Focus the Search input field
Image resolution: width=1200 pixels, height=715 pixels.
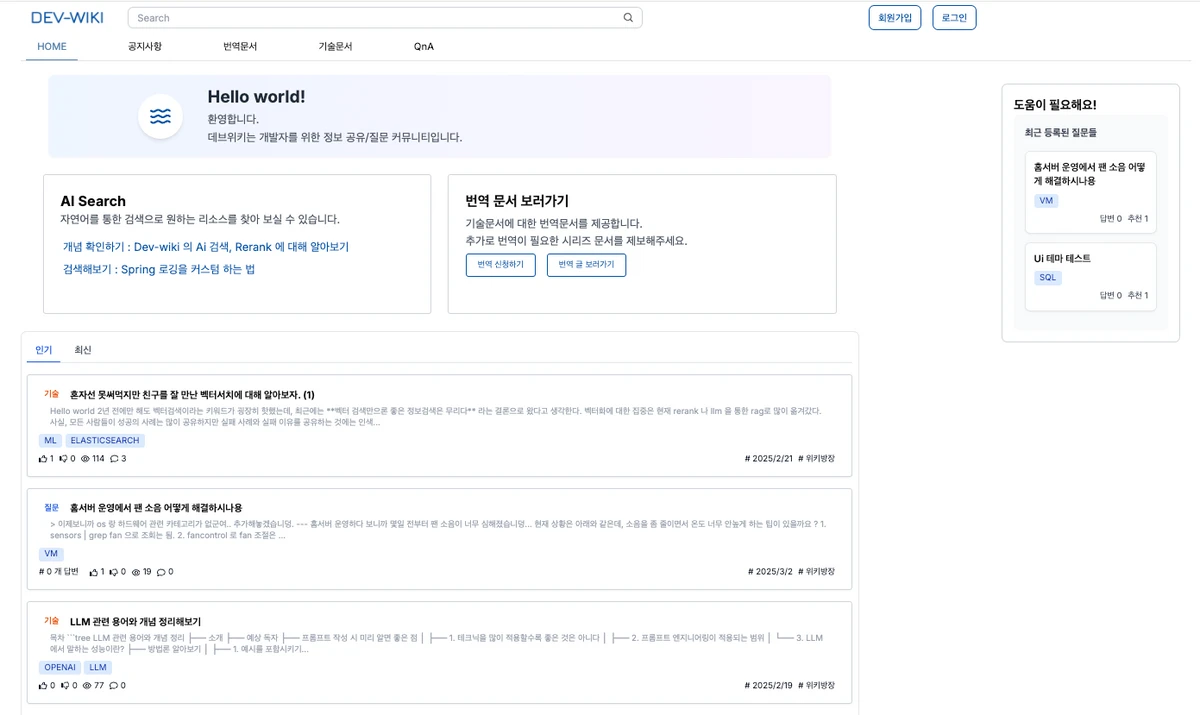pos(385,18)
